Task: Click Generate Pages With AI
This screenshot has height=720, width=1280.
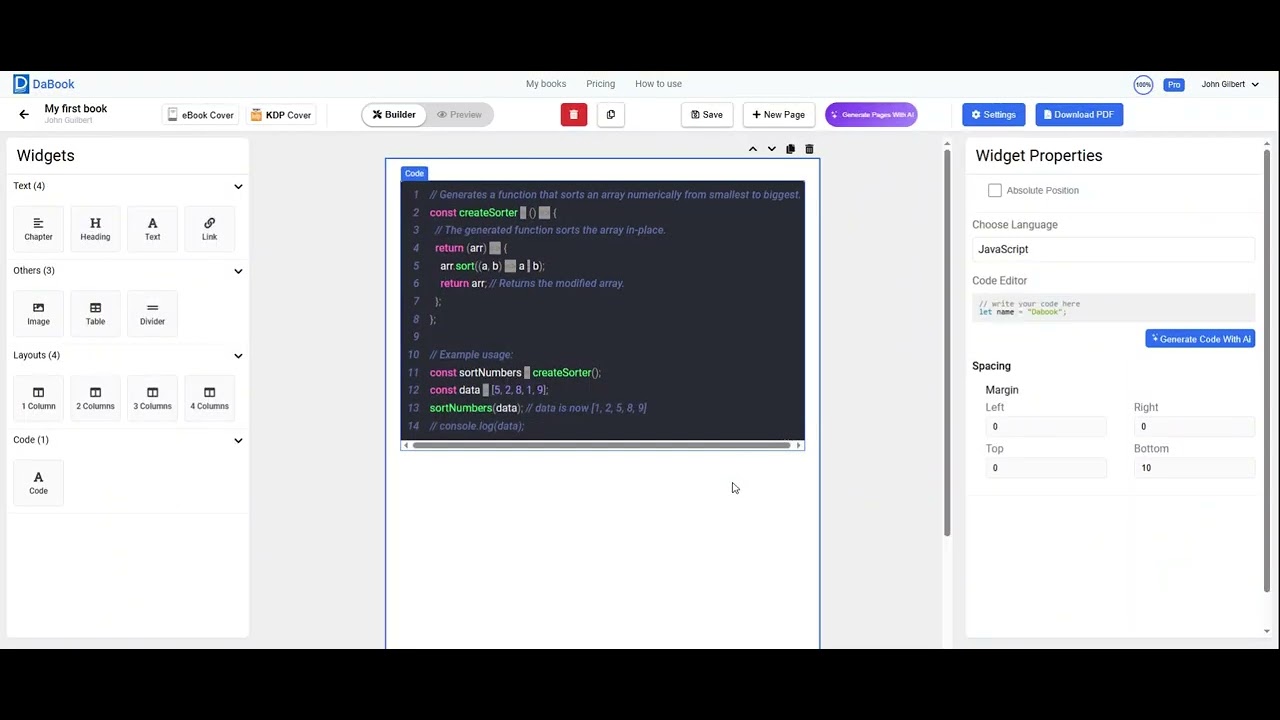Action: point(871,115)
